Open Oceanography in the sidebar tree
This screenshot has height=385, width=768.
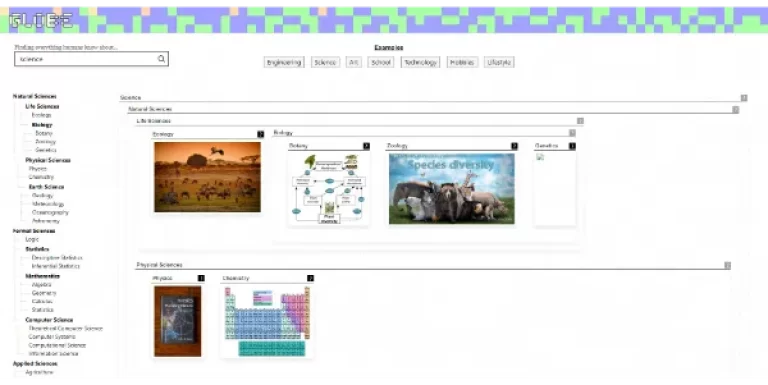point(50,213)
